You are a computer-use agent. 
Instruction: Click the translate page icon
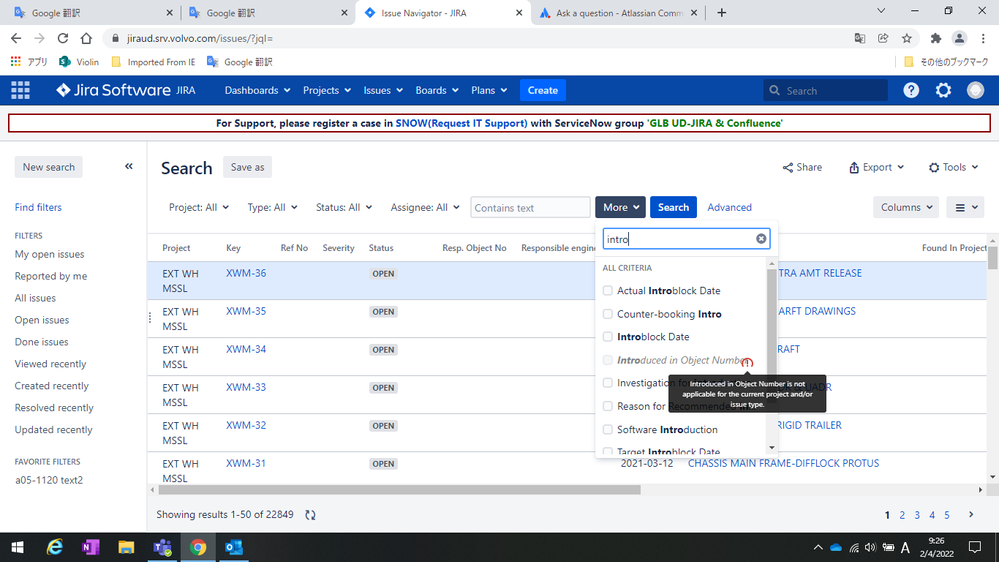[x=859, y=38]
